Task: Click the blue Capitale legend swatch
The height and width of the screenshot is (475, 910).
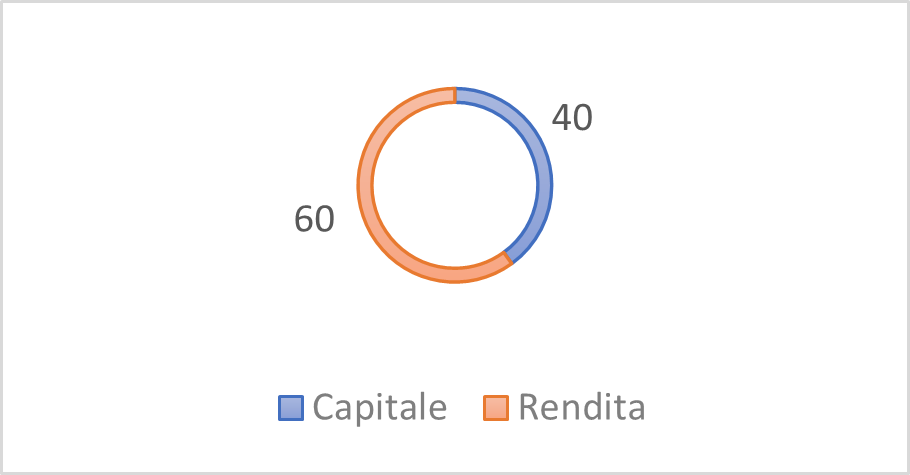Action: coord(291,408)
